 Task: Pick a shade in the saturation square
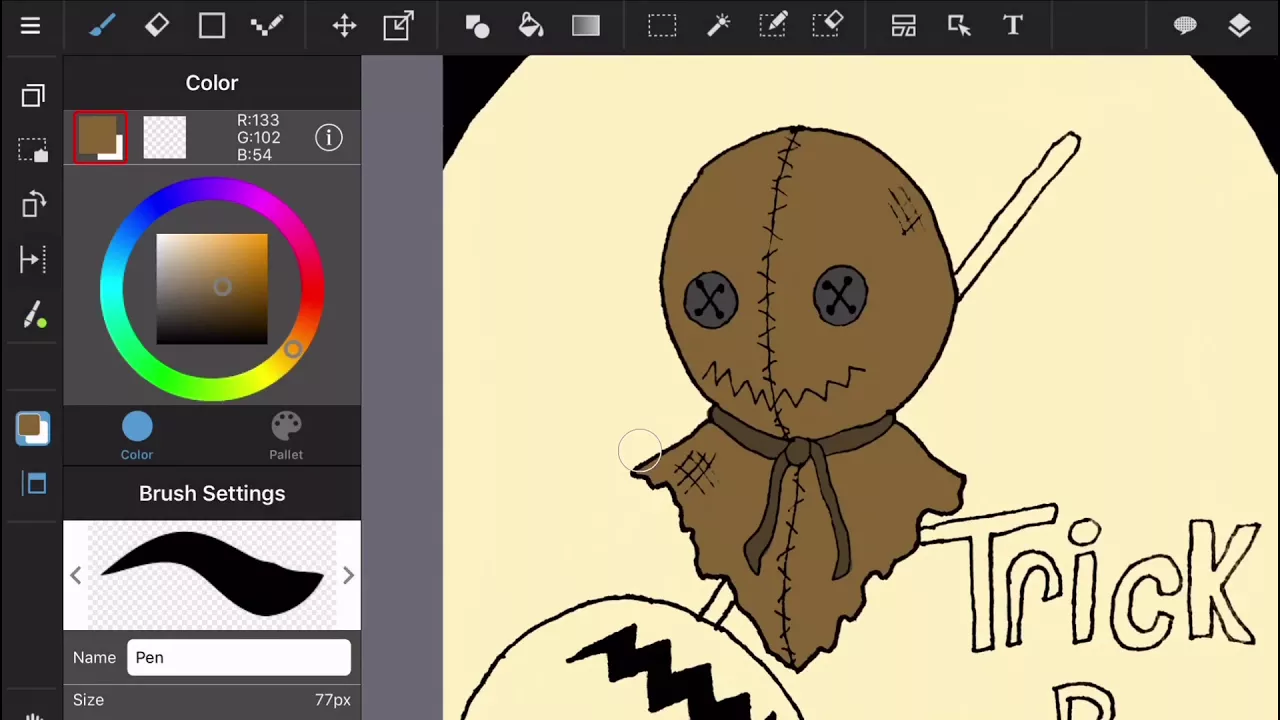[212, 289]
